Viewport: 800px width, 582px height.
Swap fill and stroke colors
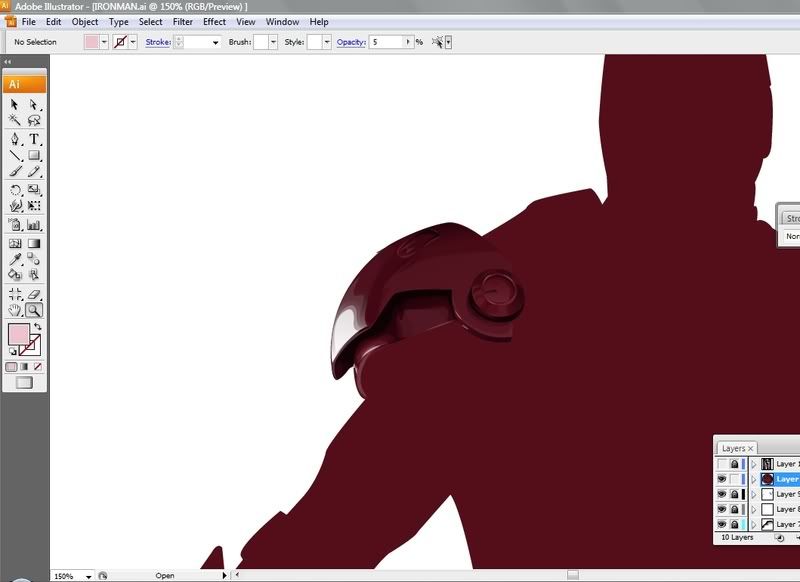point(38,326)
